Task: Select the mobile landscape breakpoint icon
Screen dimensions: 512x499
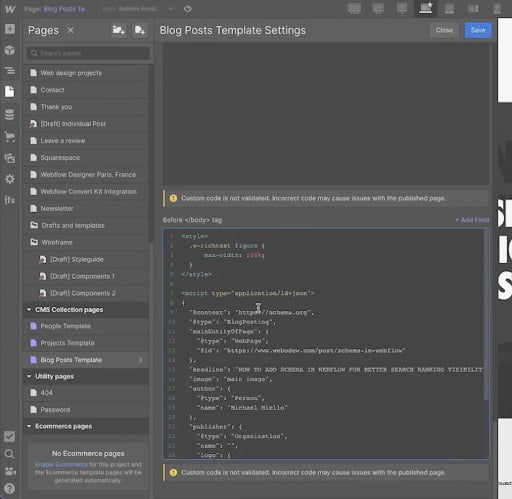Action: tap(473, 8)
